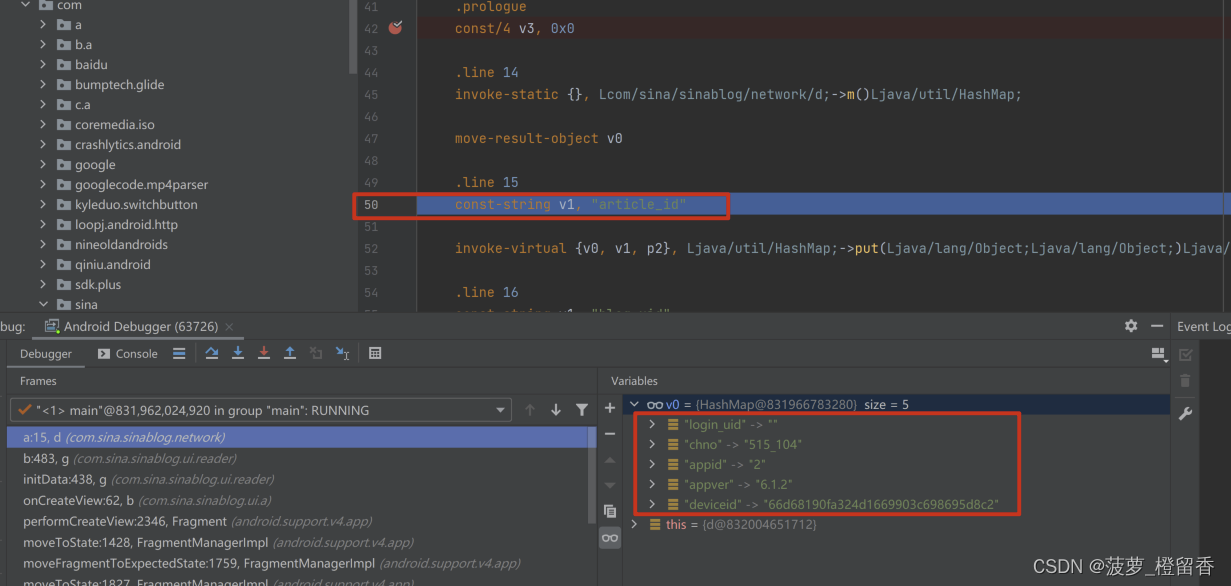Viewport: 1231px width, 586px height.
Task: Go to next frame with down arrow
Action: pos(556,410)
